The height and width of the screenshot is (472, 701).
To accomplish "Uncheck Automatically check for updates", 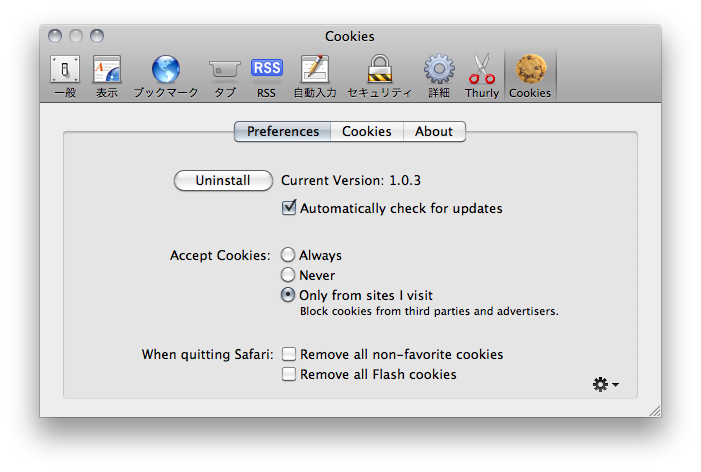I will pos(289,208).
